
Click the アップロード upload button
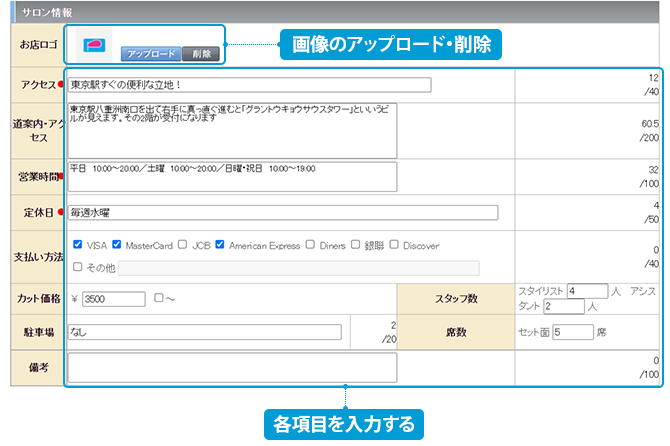(151, 54)
